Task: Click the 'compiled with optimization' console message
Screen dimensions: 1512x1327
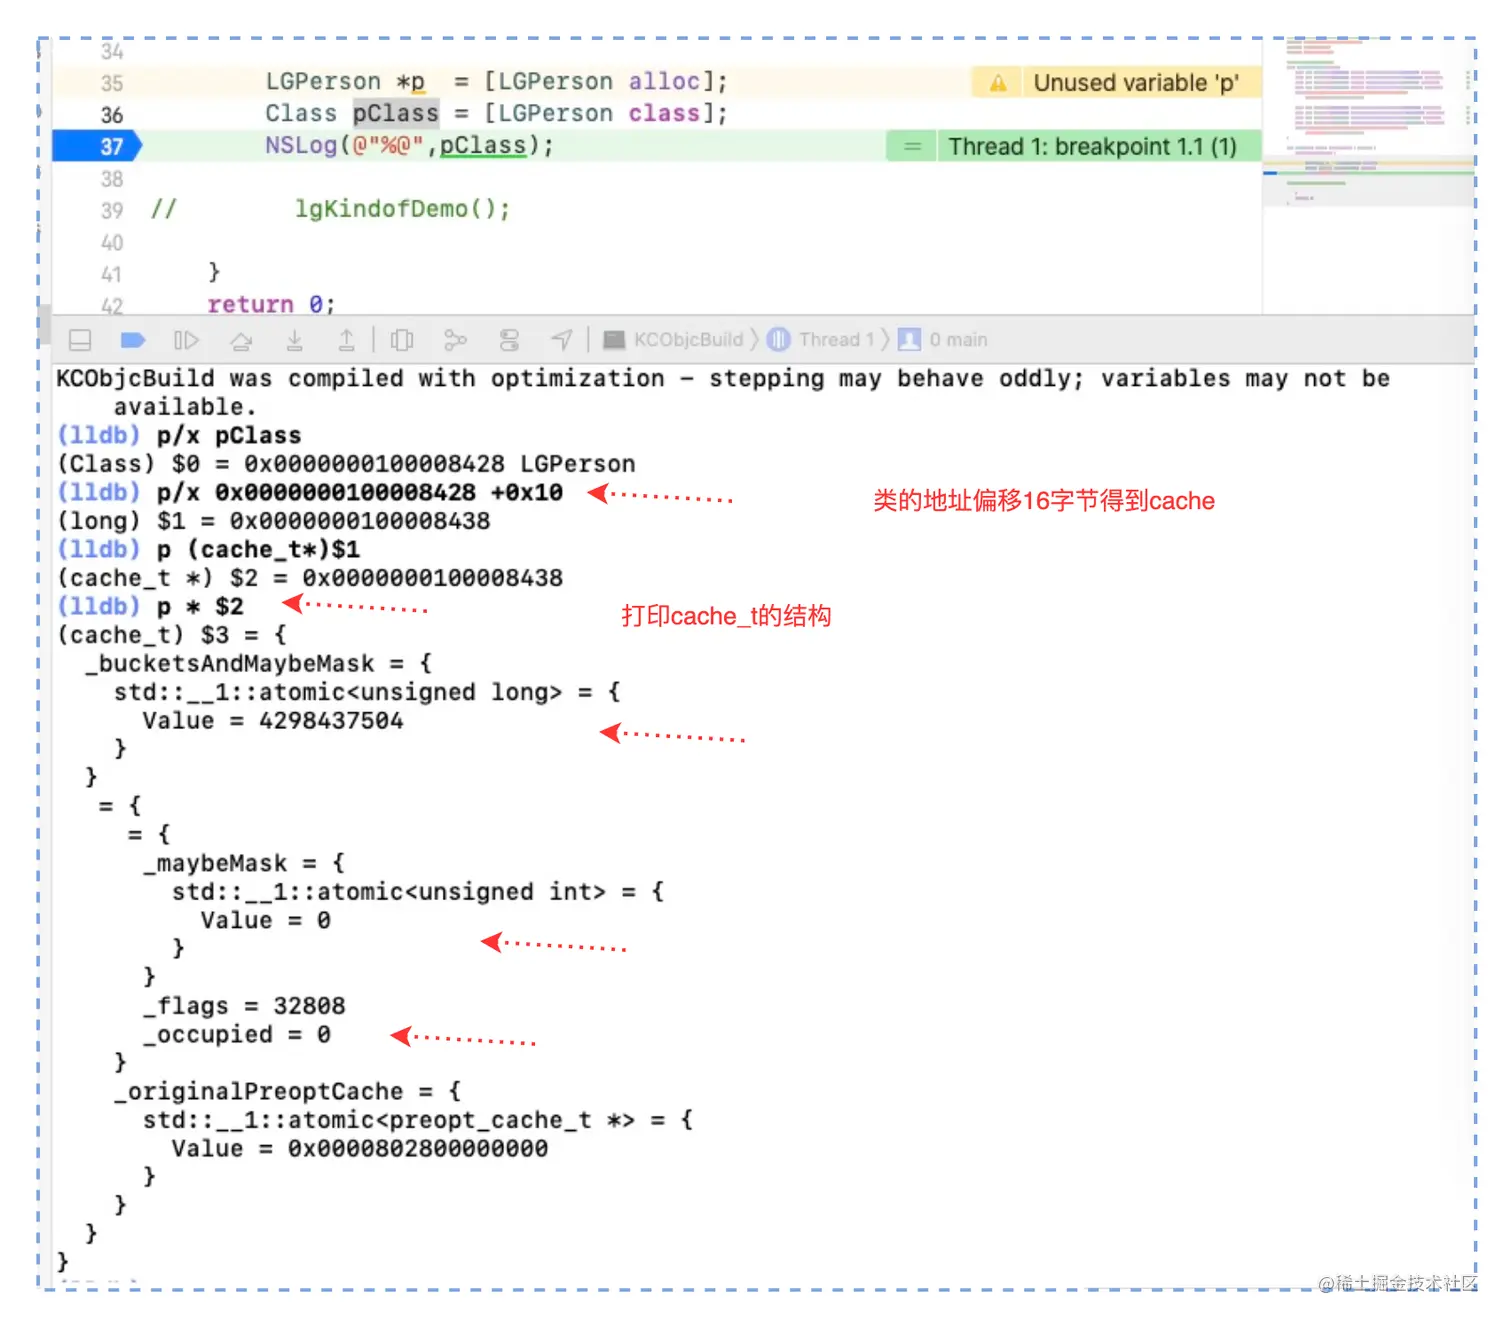Action: [723, 392]
